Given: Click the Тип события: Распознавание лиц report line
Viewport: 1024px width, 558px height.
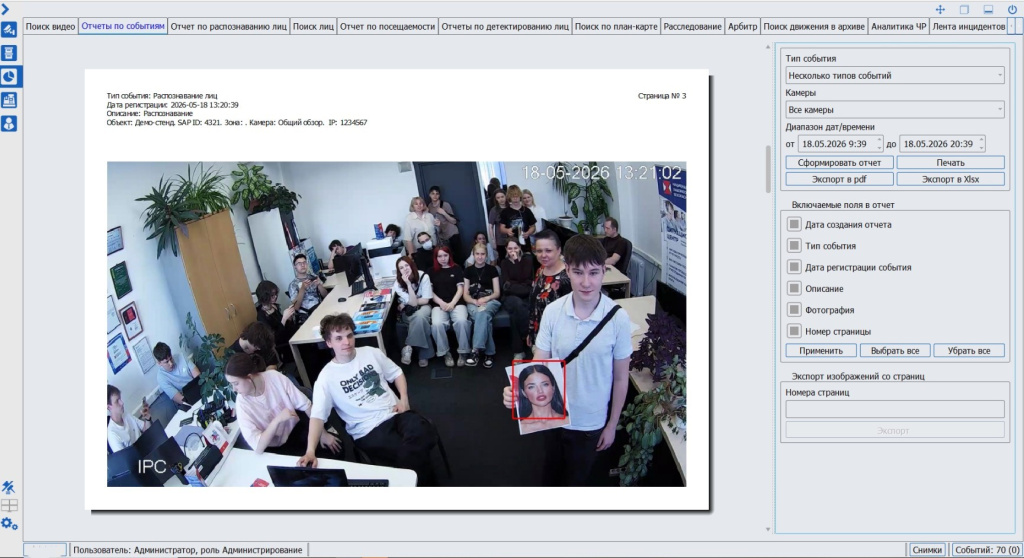Looking at the screenshot, I should (x=162, y=96).
